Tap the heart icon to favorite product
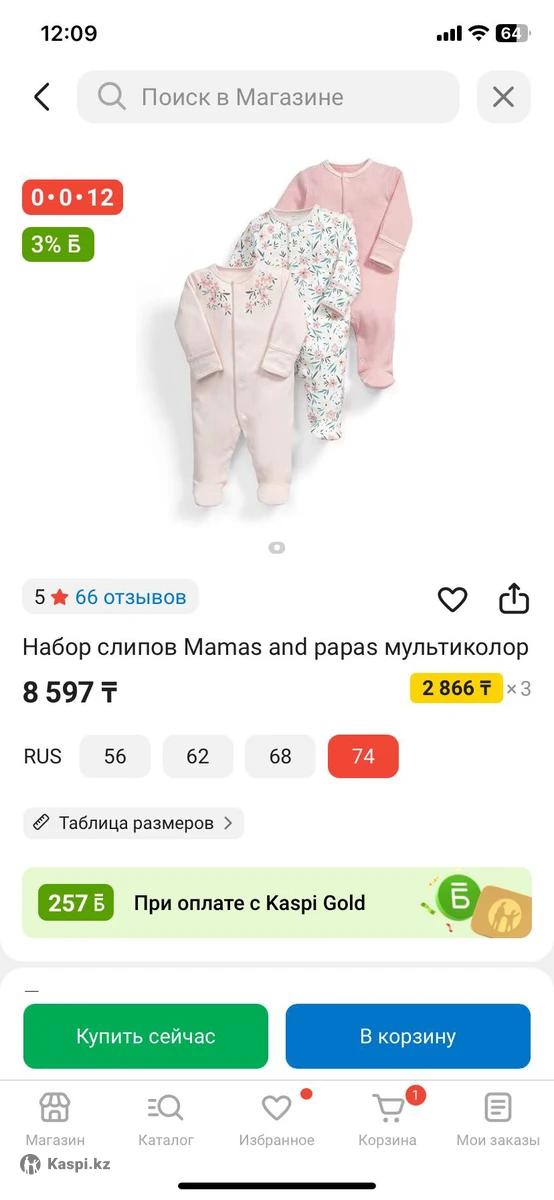The height and width of the screenshot is (1200, 554). (453, 599)
